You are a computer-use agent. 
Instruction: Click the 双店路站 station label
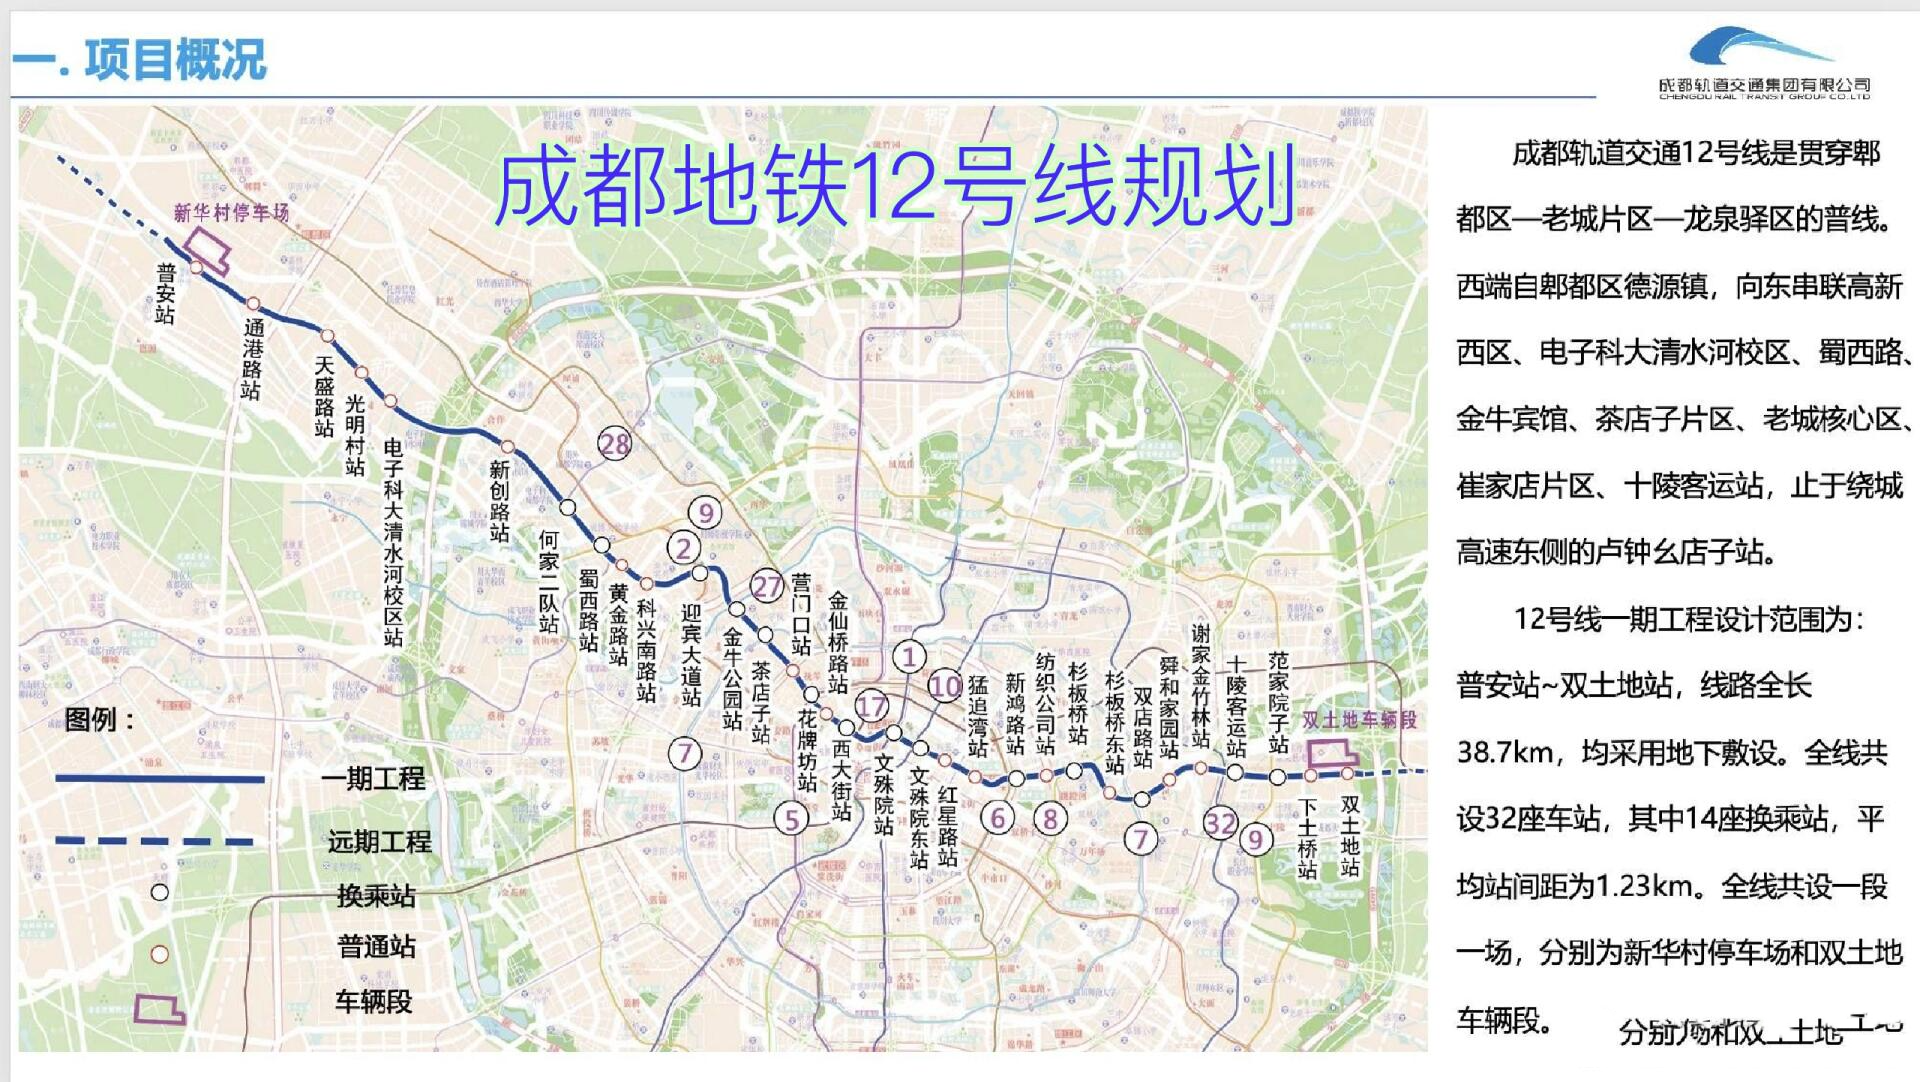[1142, 727]
